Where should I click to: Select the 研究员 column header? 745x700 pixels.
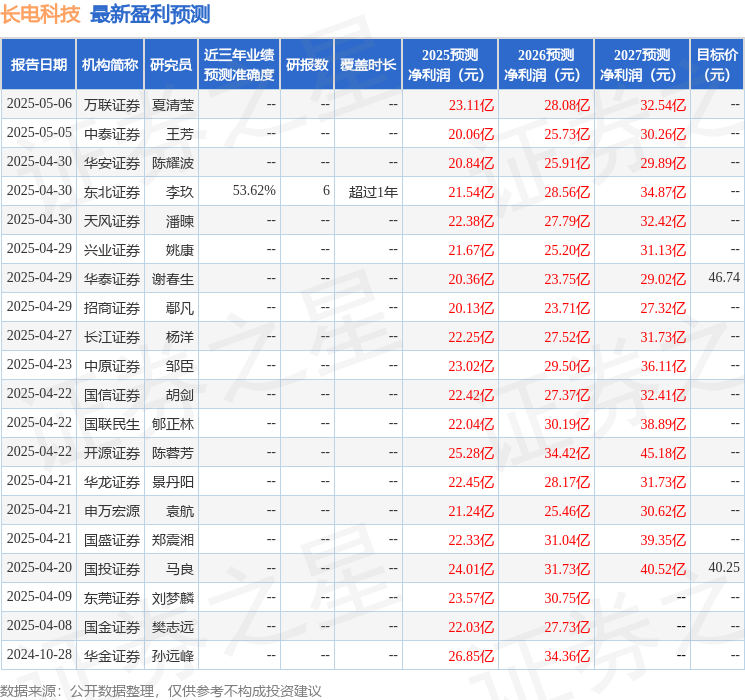click(171, 65)
